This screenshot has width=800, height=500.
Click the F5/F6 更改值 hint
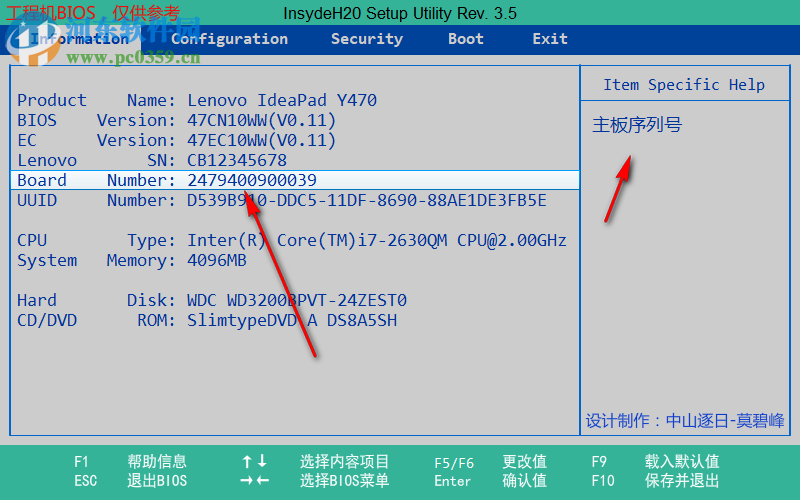[490, 462]
